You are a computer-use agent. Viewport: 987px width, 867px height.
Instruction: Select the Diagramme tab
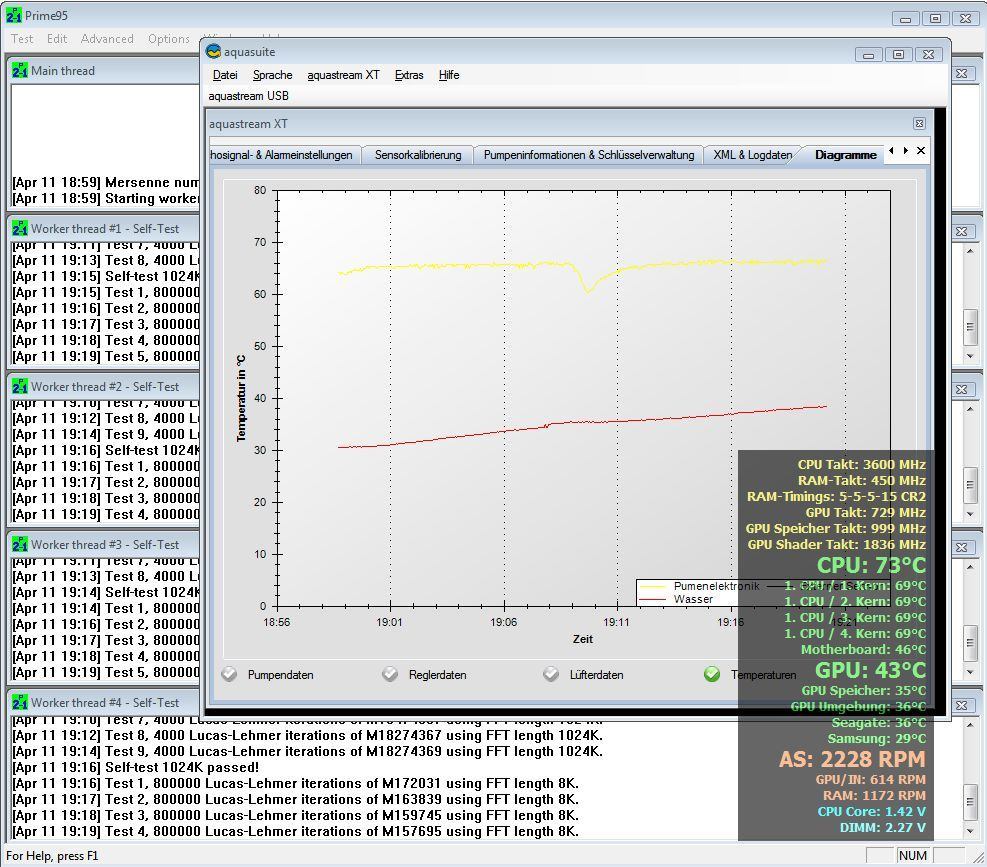coord(845,155)
